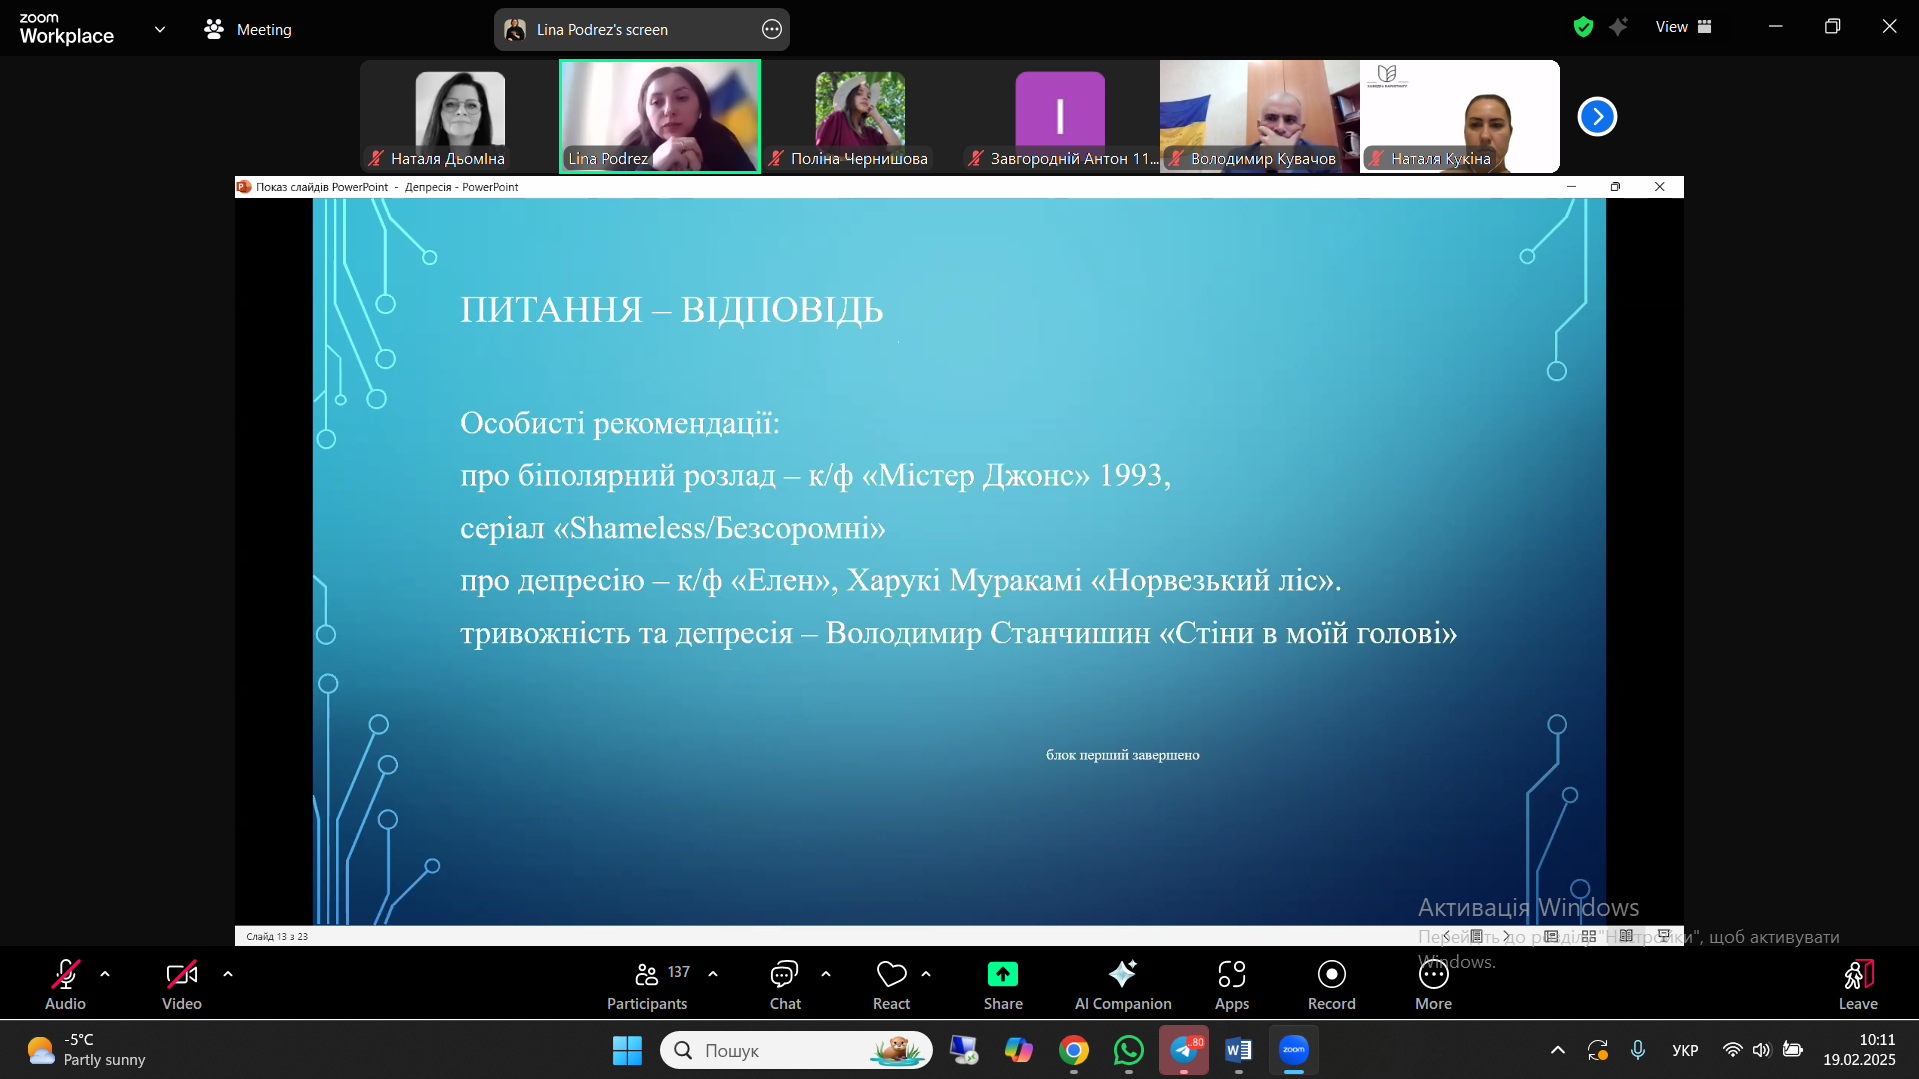1919x1079 pixels.
Task: Click the system tray microphone icon
Action: [1638, 1050]
